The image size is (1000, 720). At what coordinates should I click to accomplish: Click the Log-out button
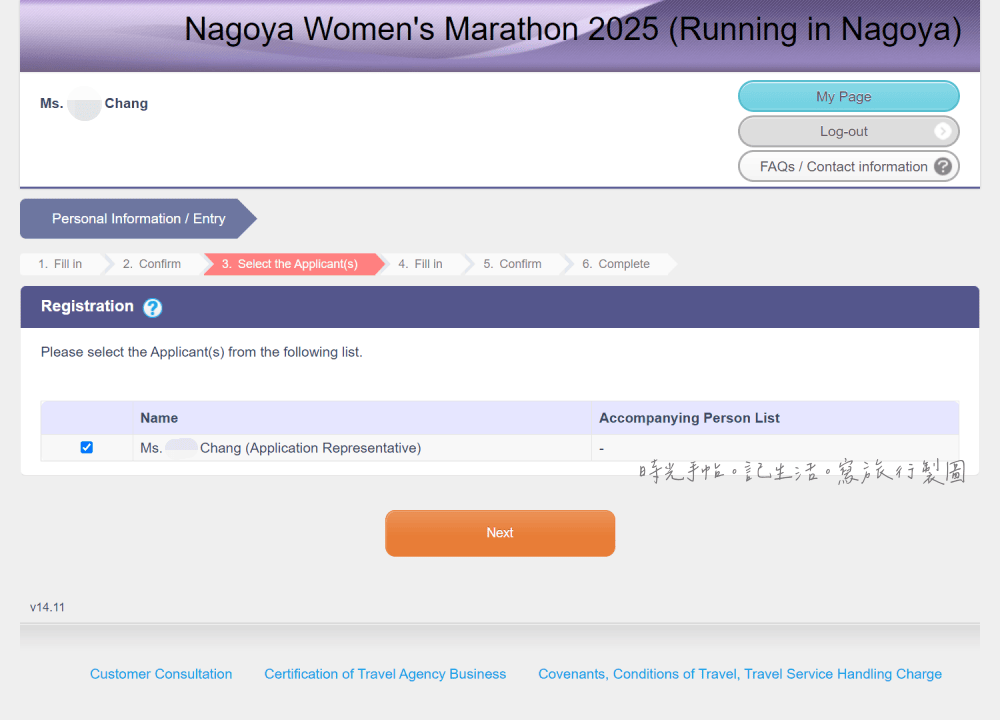[x=849, y=131]
